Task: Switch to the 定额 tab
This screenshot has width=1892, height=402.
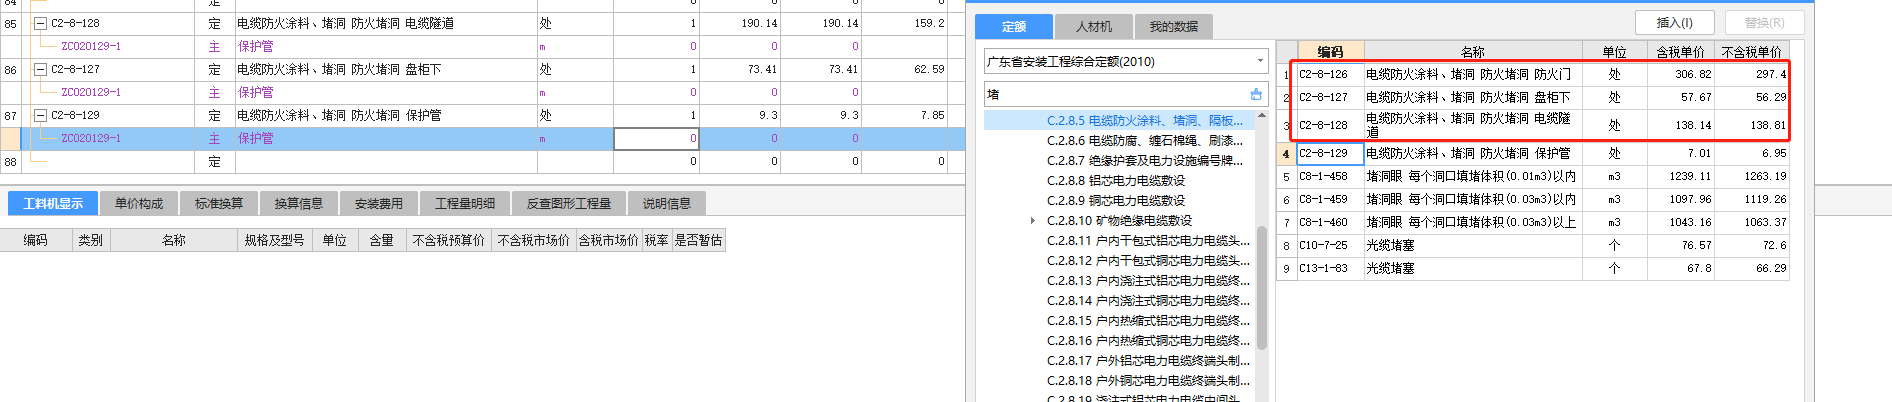Action: point(1014,26)
